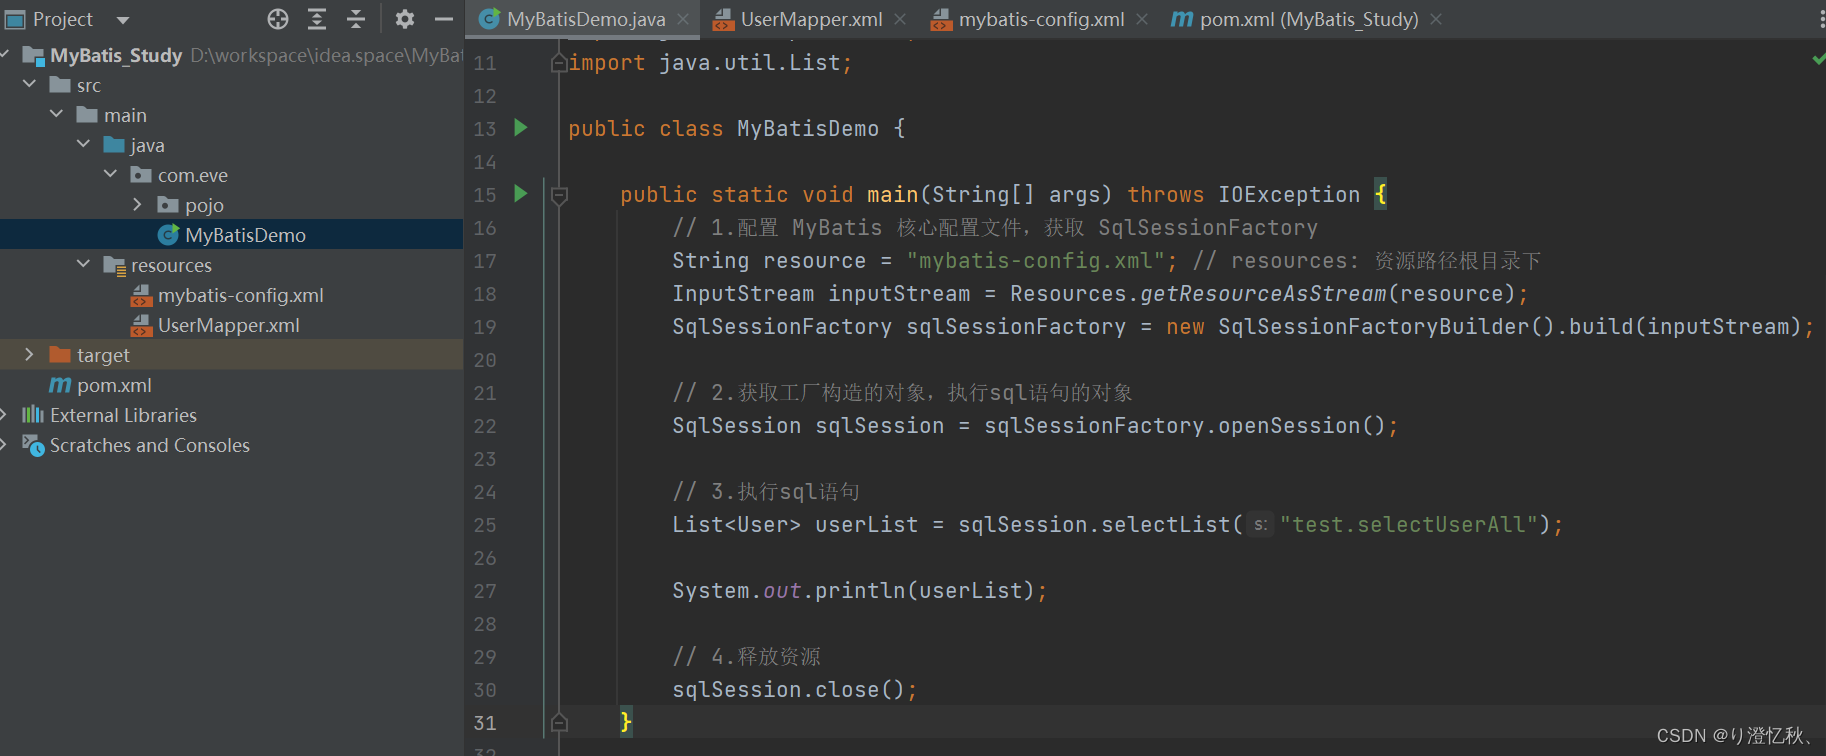Click the Project panel title icon
The width and height of the screenshot is (1826, 756).
15,19
